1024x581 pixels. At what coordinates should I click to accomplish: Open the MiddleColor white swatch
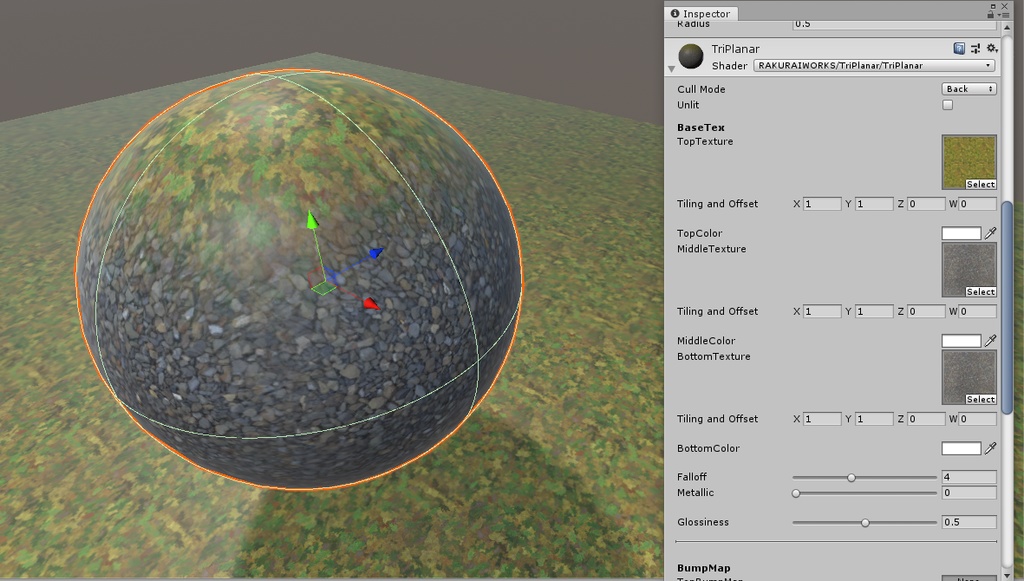pos(961,340)
